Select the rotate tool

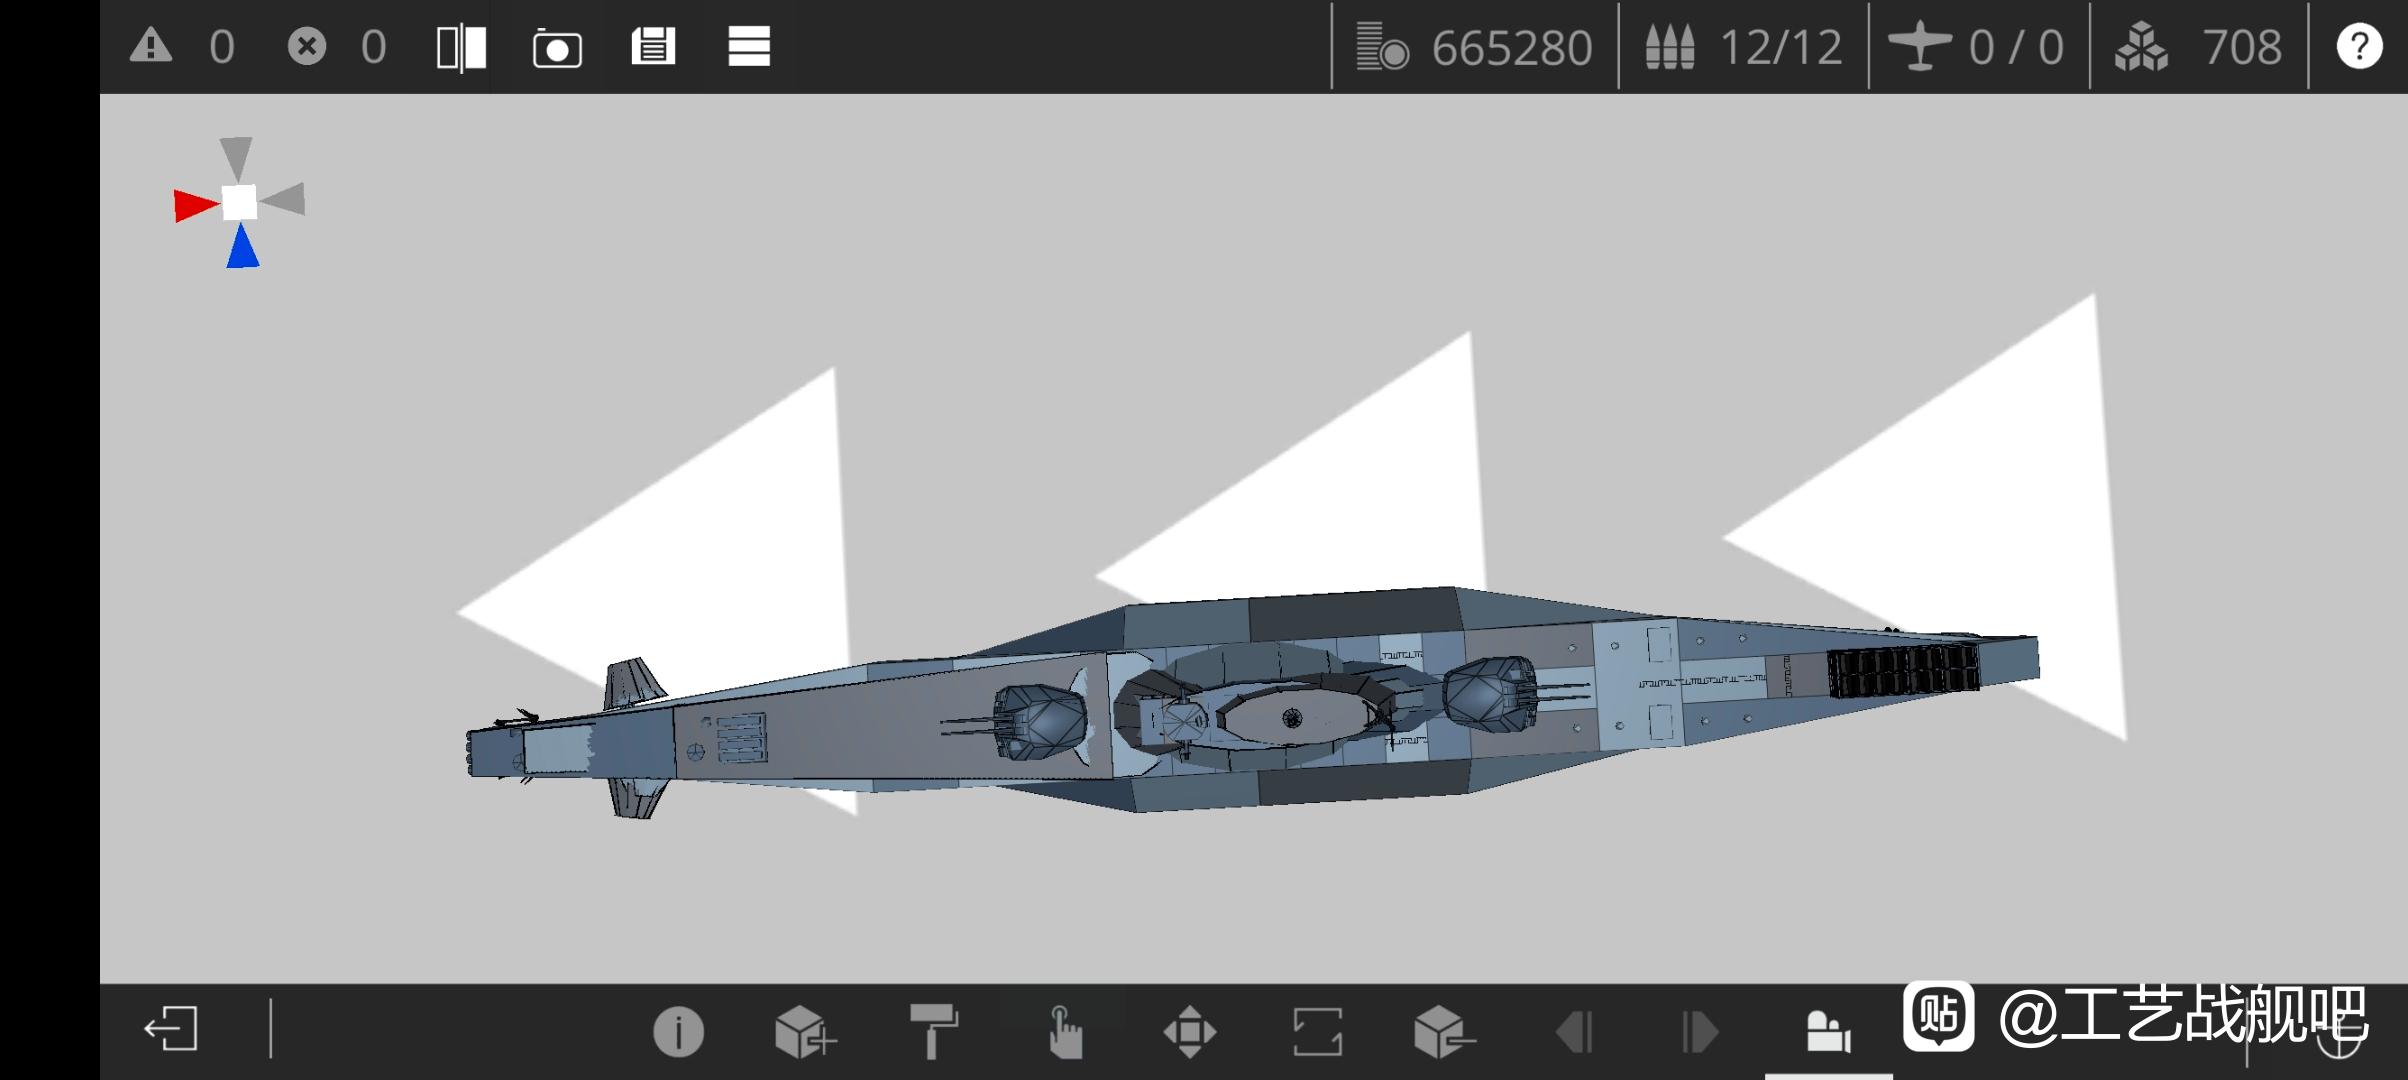(1317, 1031)
